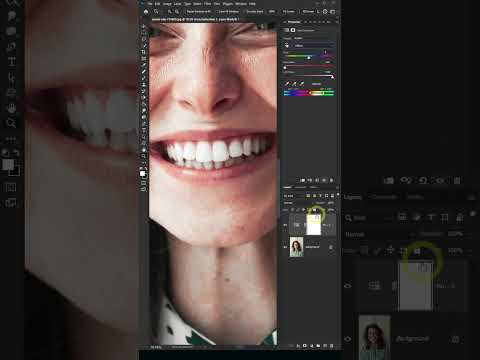Toggle Scrubby Zoom option

tap(255, 11)
